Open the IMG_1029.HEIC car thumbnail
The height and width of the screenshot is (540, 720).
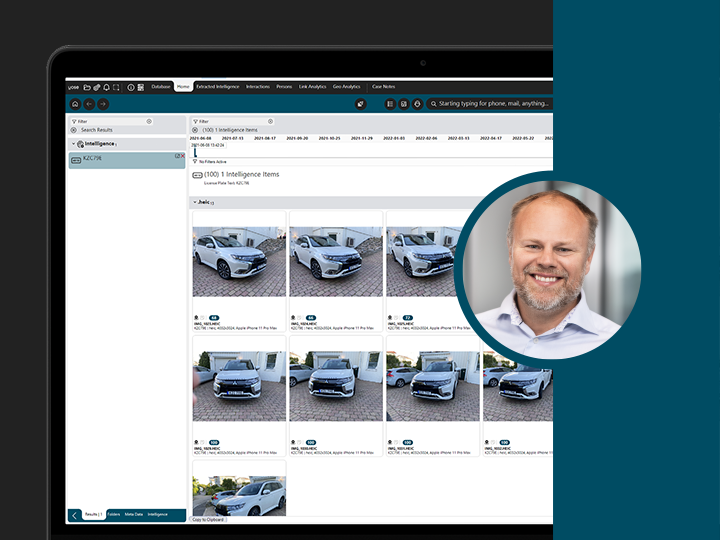click(239, 386)
